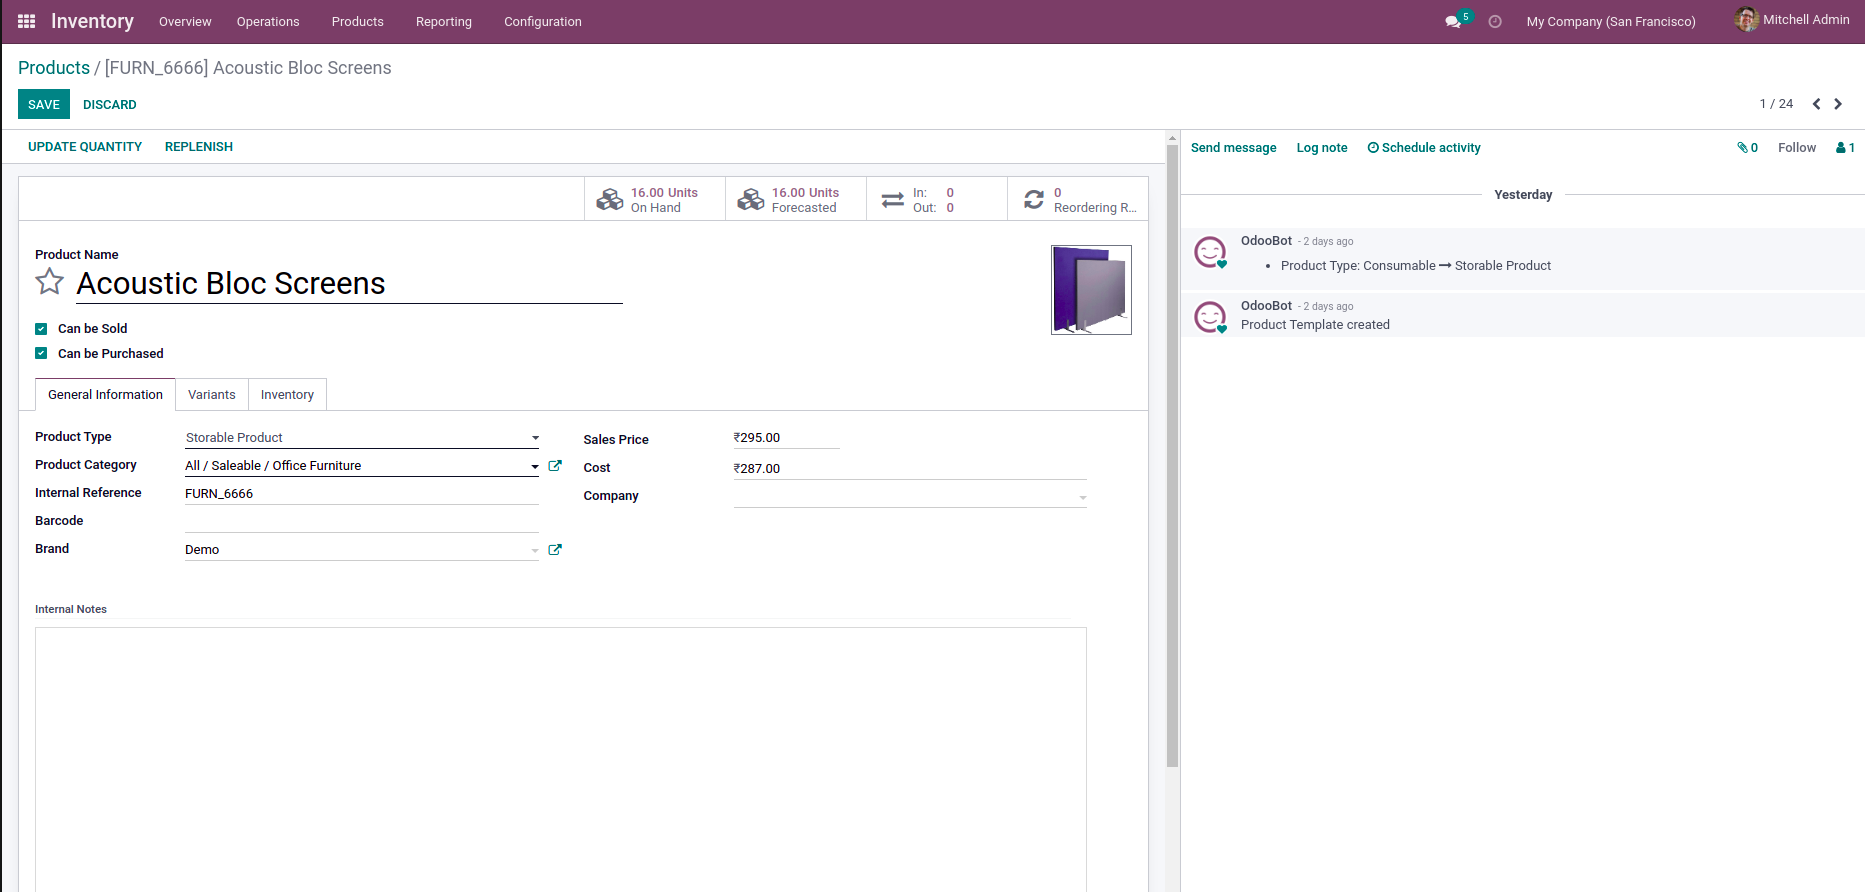
Task: Open the apps grid menu icon
Action: pos(27,21)
